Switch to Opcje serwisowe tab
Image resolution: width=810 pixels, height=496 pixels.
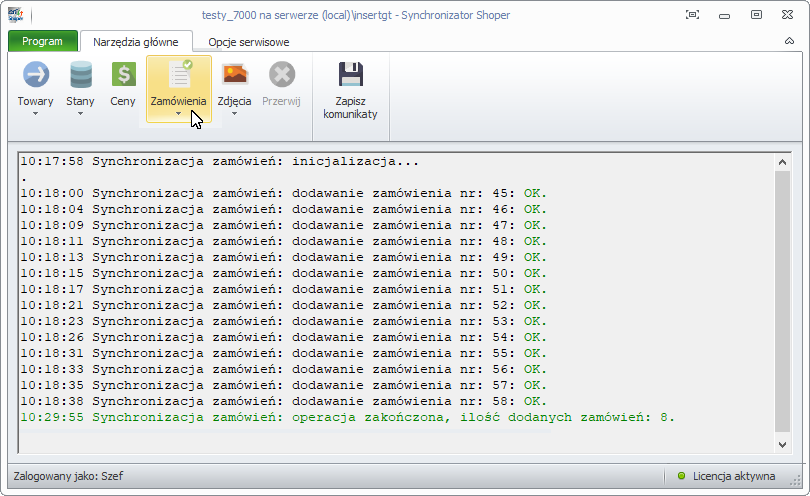click(x=248, y=42)
